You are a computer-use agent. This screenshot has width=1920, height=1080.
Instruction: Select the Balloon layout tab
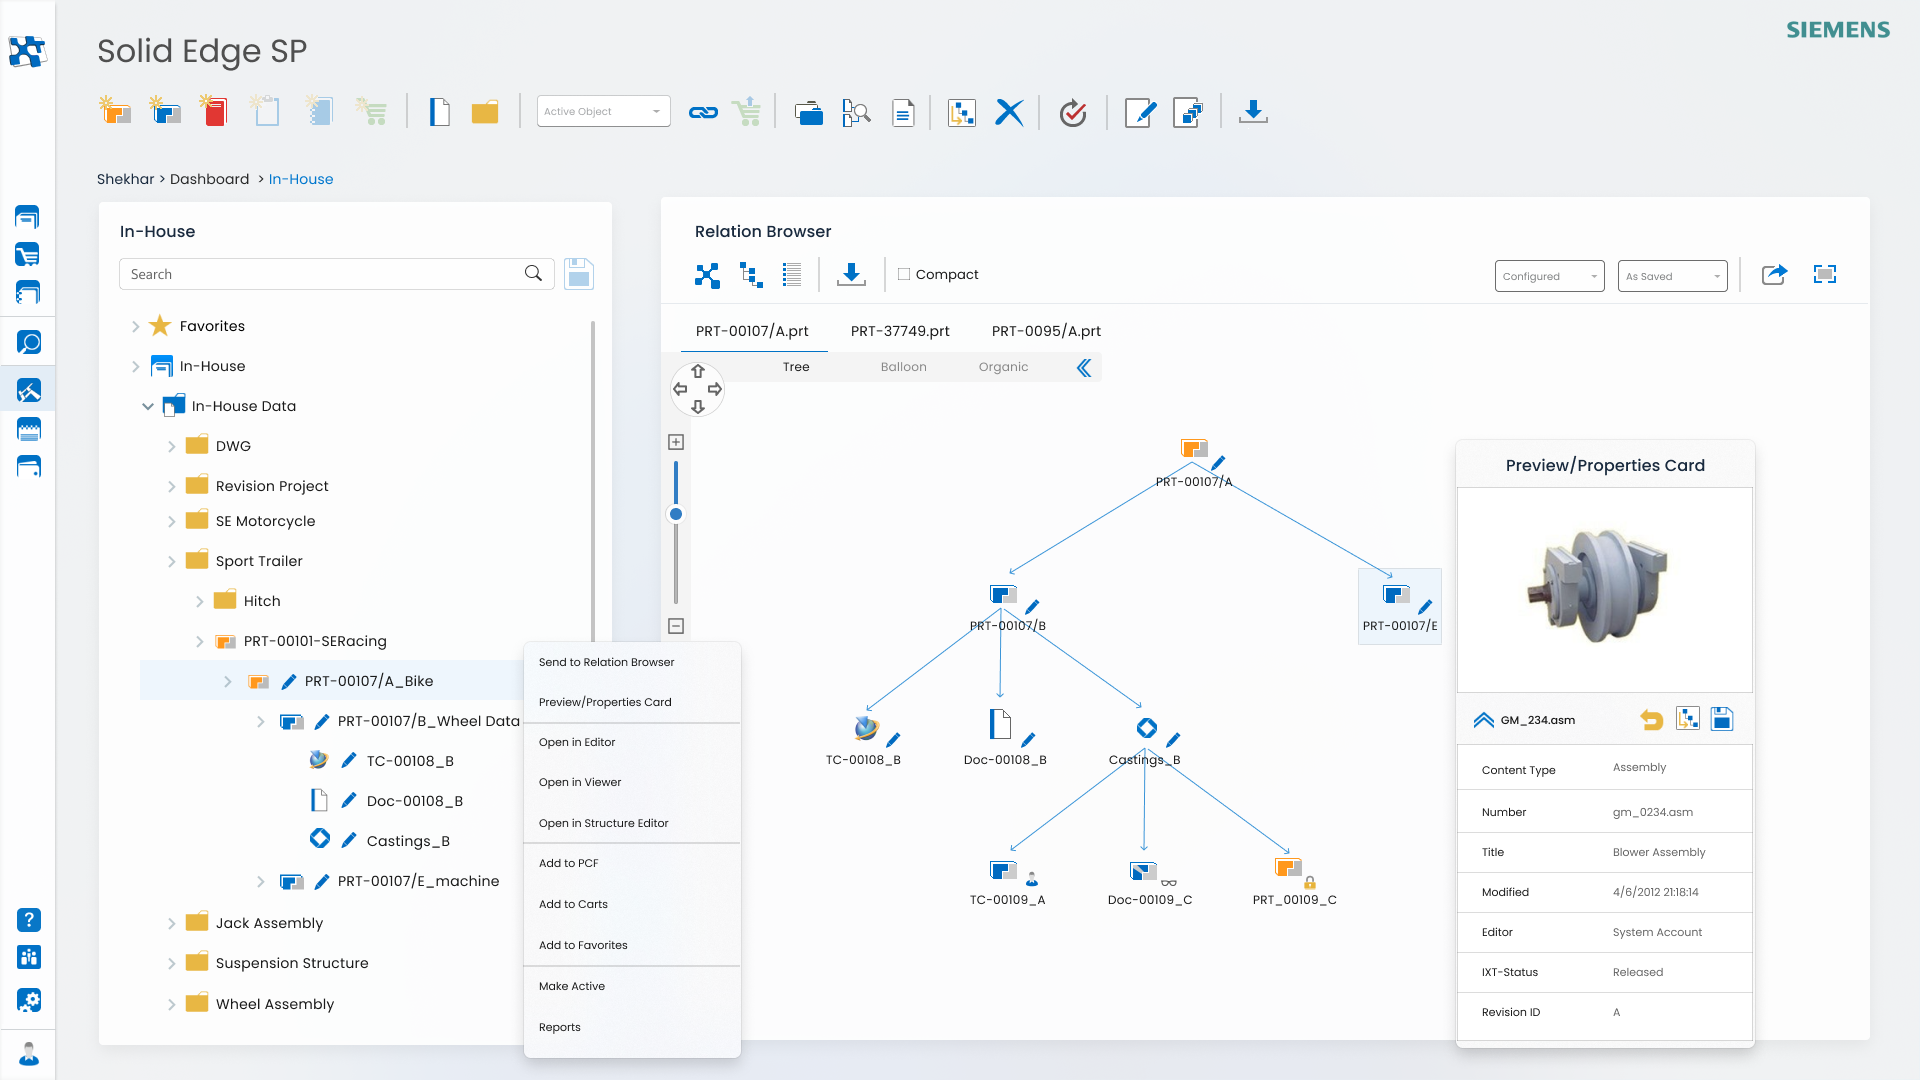tap(903, 367)
